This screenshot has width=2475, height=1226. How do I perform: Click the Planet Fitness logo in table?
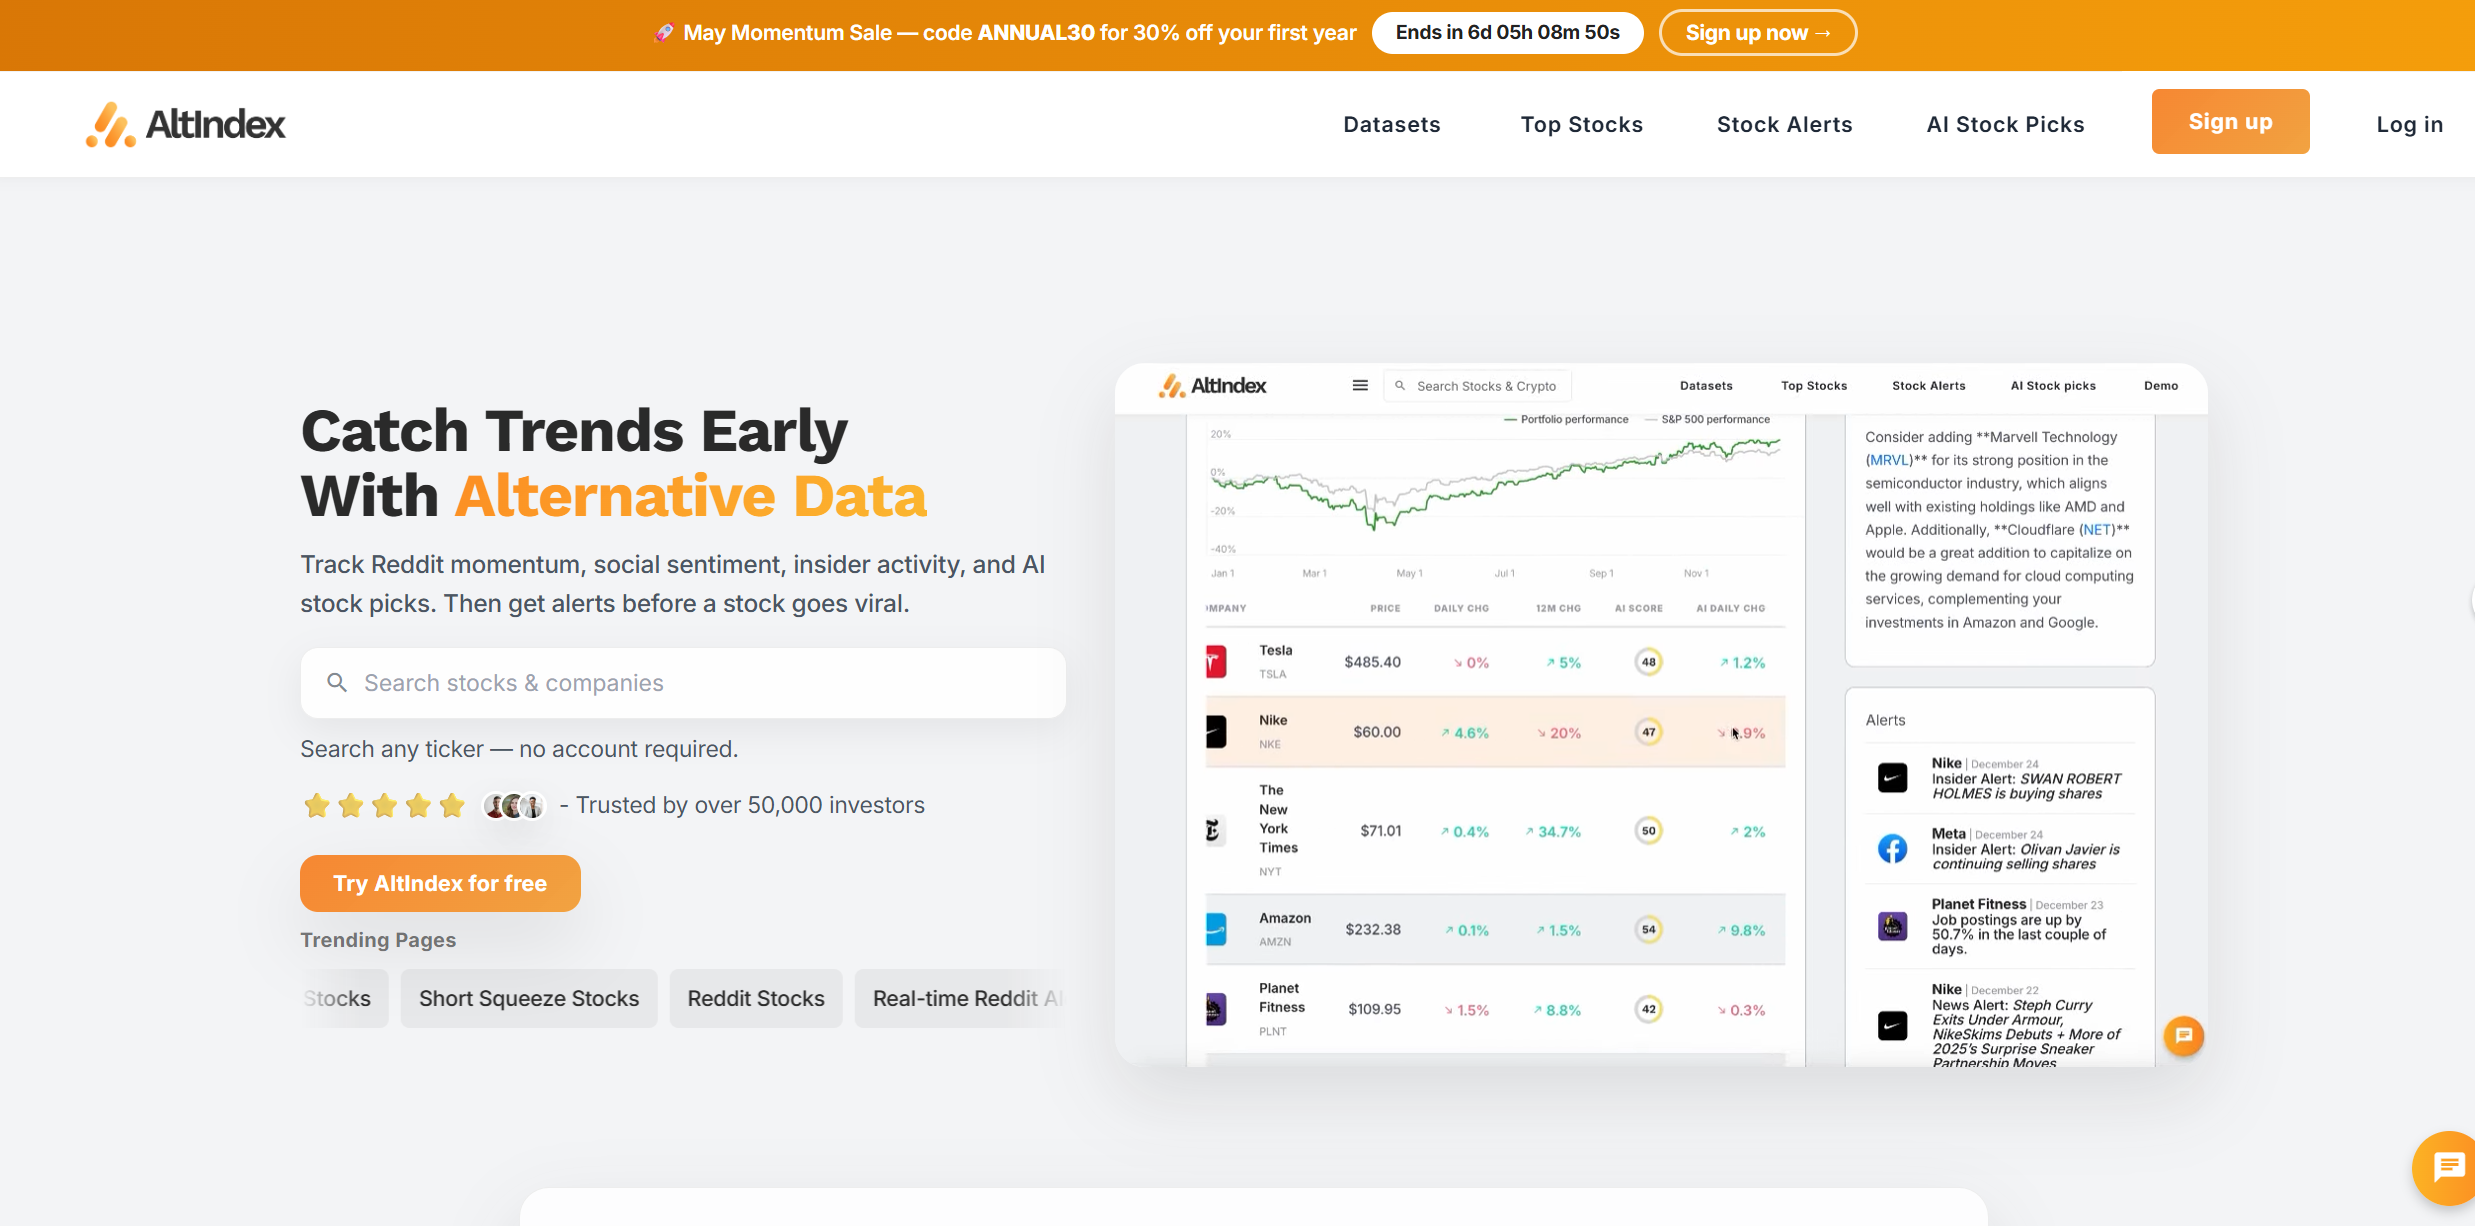click(x=1216, y=1009)
